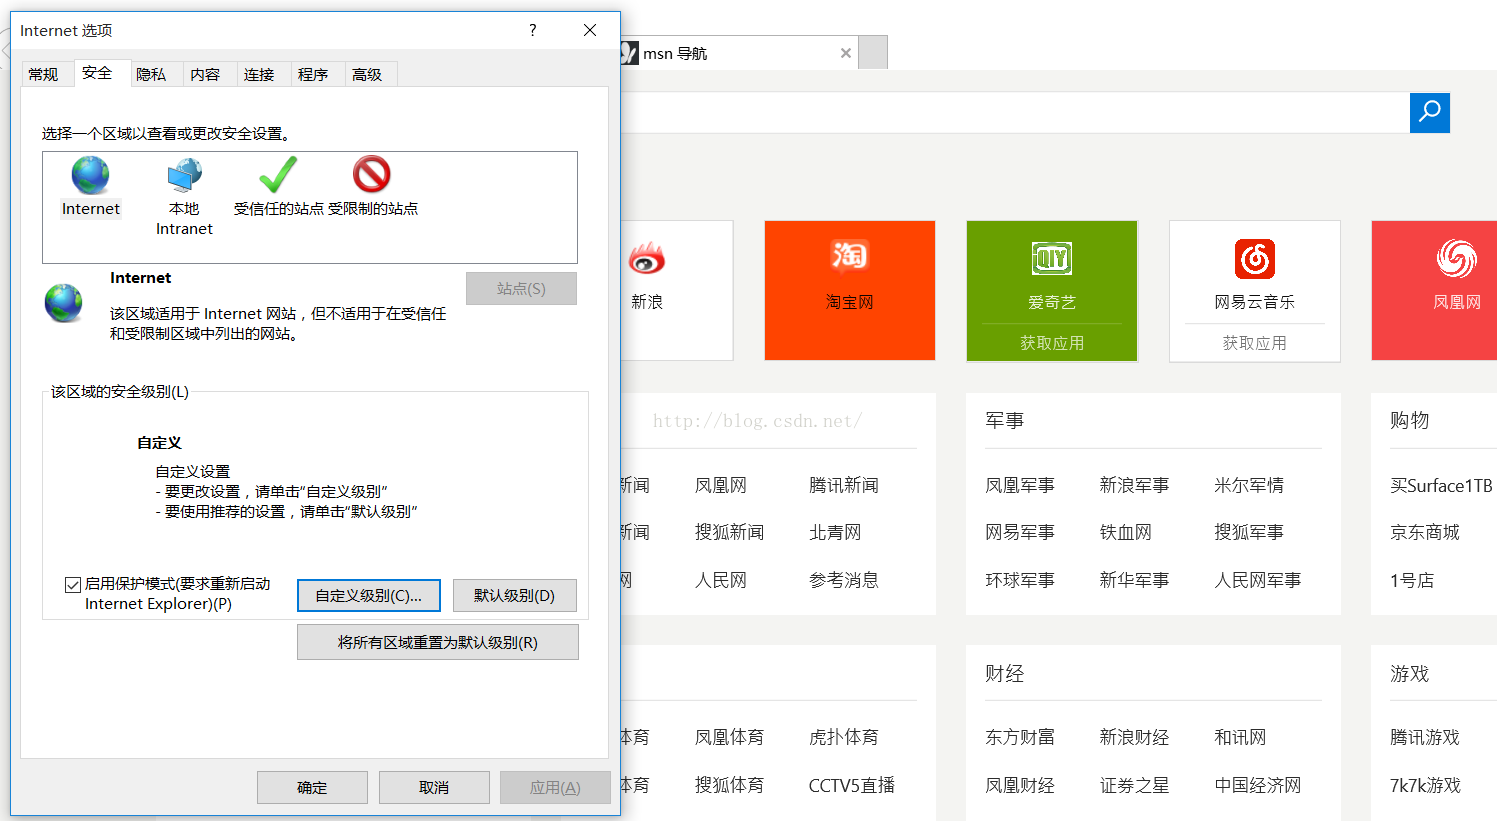Click the 自定义级别(C)... button

(369, 595)
